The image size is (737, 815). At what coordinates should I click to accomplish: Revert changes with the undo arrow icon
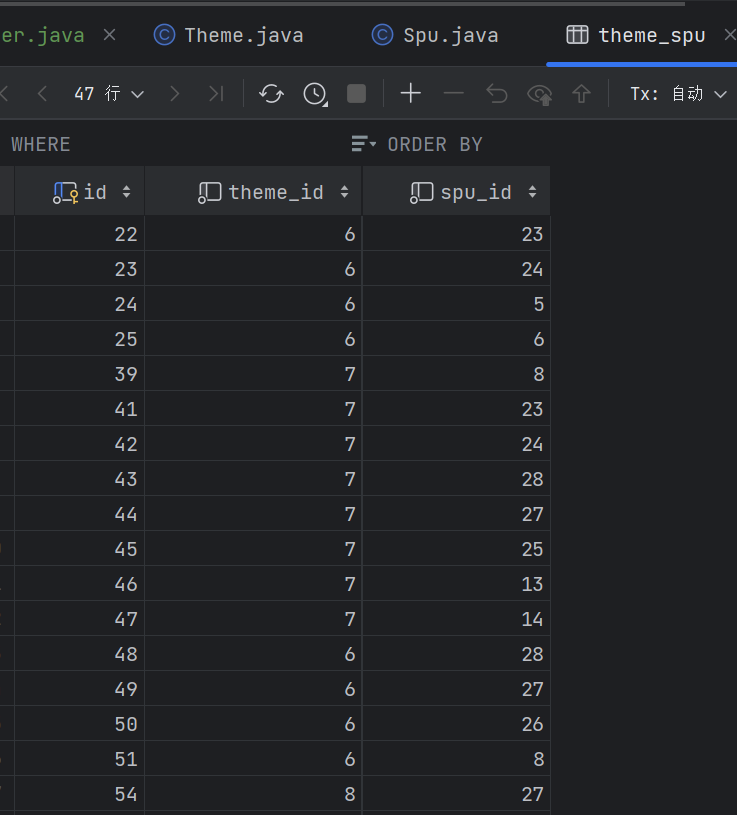[x=497, y=94]
